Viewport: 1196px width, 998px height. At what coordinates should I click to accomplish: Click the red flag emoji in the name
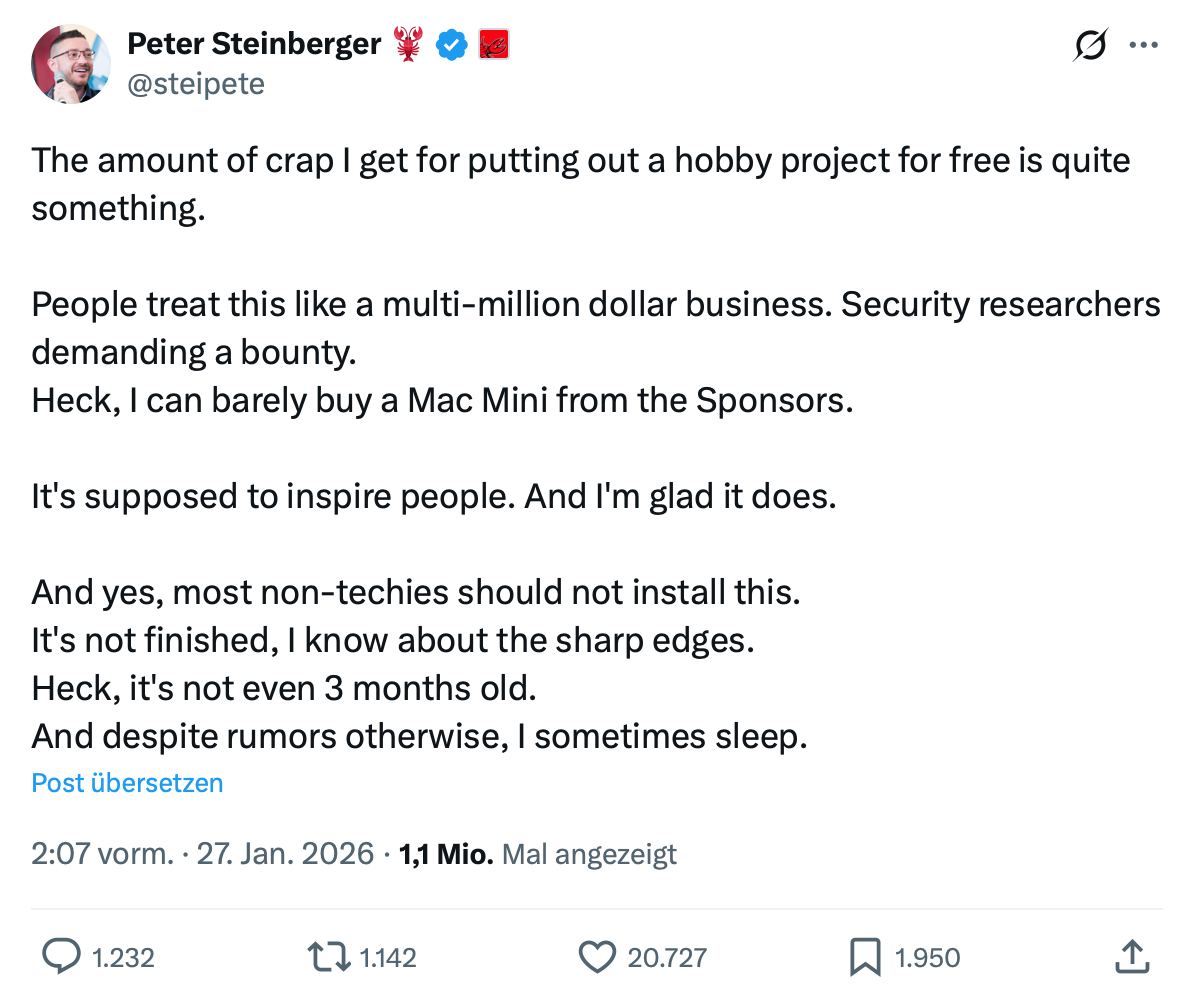pos(496,44)
